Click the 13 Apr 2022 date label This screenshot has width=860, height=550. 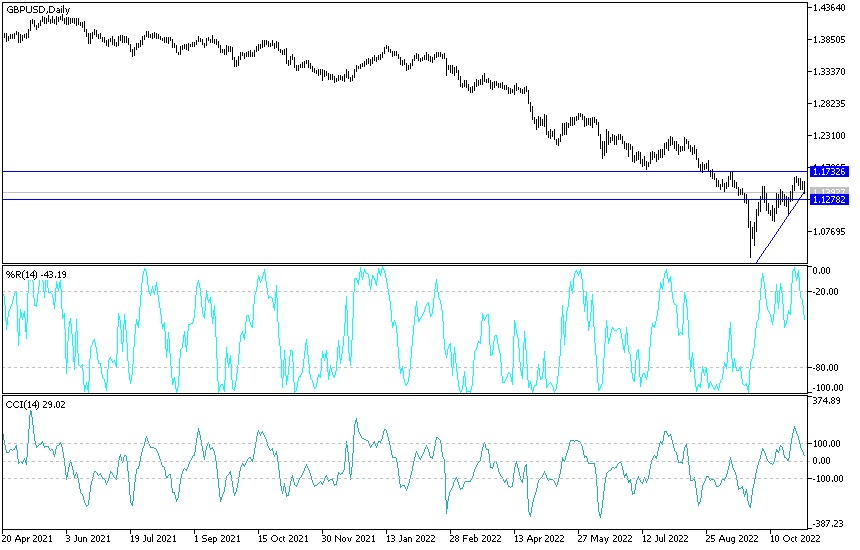pyautogui.click(x=539, y=538)
